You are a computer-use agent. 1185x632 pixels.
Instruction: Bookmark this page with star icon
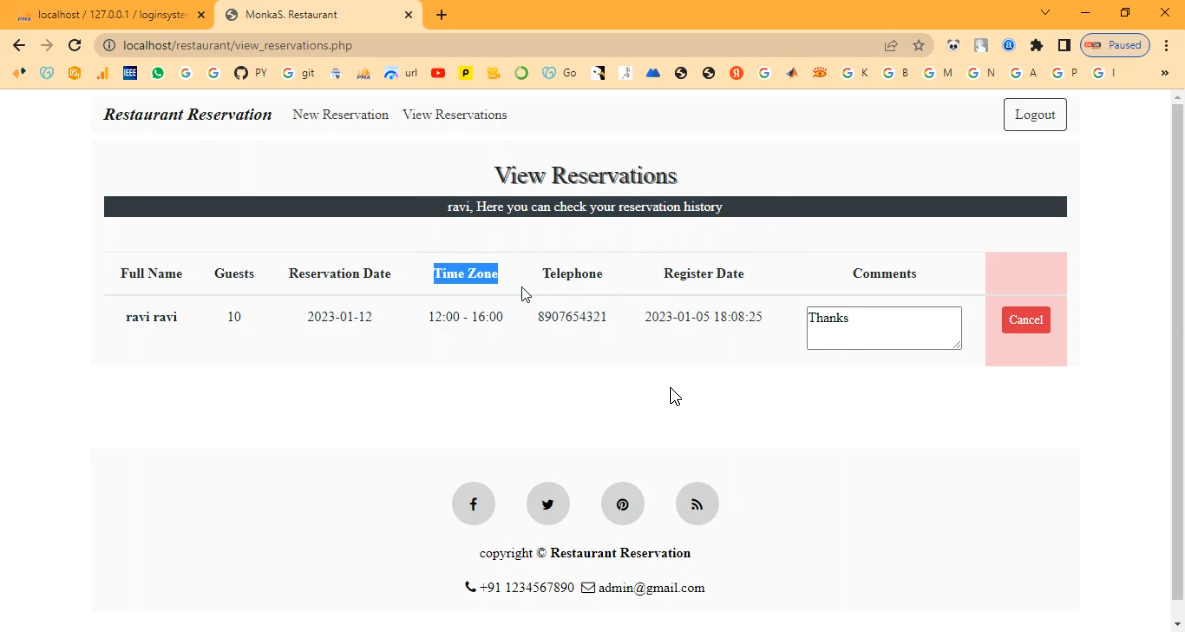click(918, 45)
